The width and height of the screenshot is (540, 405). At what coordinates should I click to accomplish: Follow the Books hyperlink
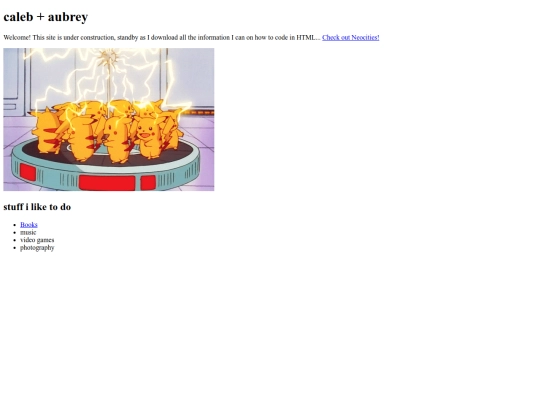[29, 225]
